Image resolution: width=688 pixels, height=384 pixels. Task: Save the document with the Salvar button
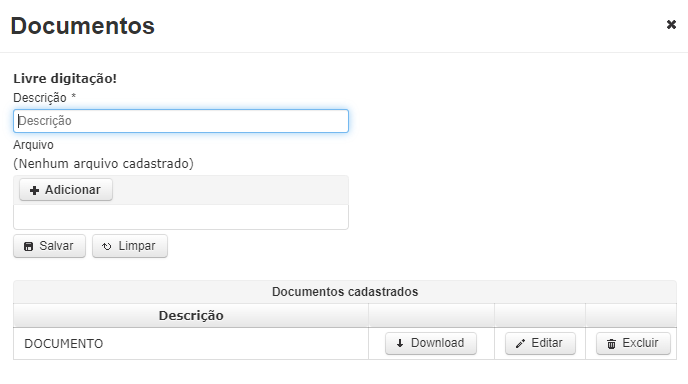click(49, 246)
